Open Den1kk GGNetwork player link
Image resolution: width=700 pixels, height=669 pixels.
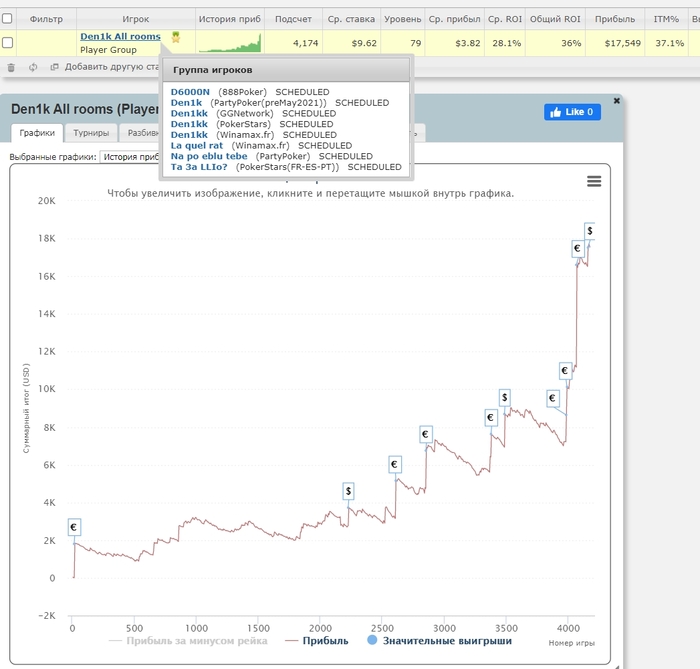[x=189, y=113]
